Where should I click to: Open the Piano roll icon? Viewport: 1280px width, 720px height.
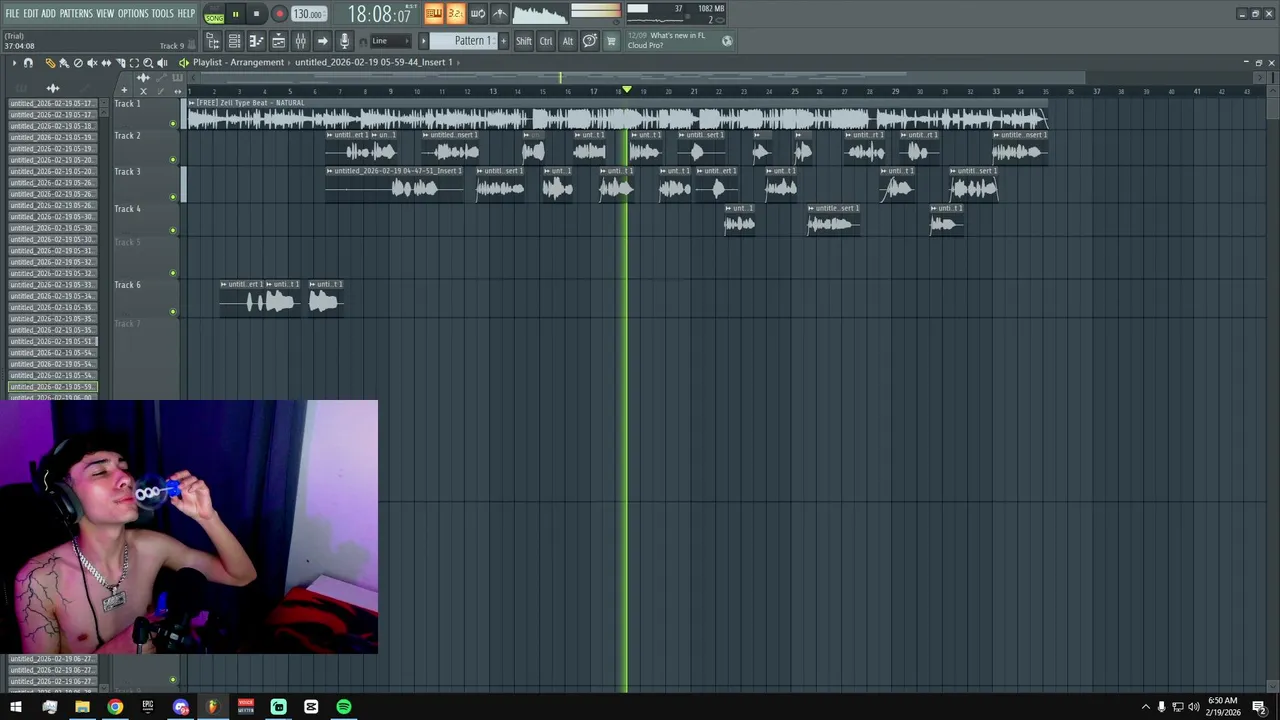pyautogui.click(x=256, y=41)
